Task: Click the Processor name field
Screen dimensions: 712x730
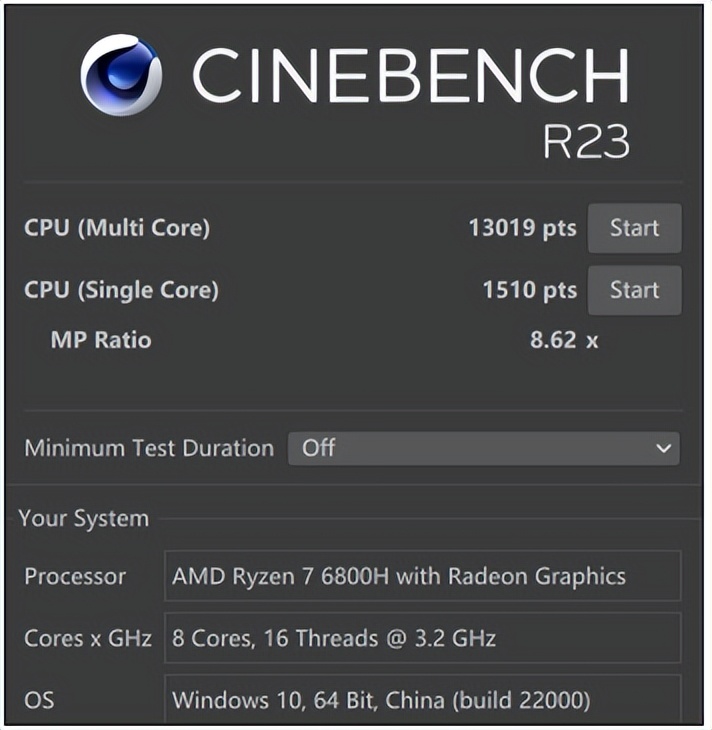Action: [x=422, y=576]
